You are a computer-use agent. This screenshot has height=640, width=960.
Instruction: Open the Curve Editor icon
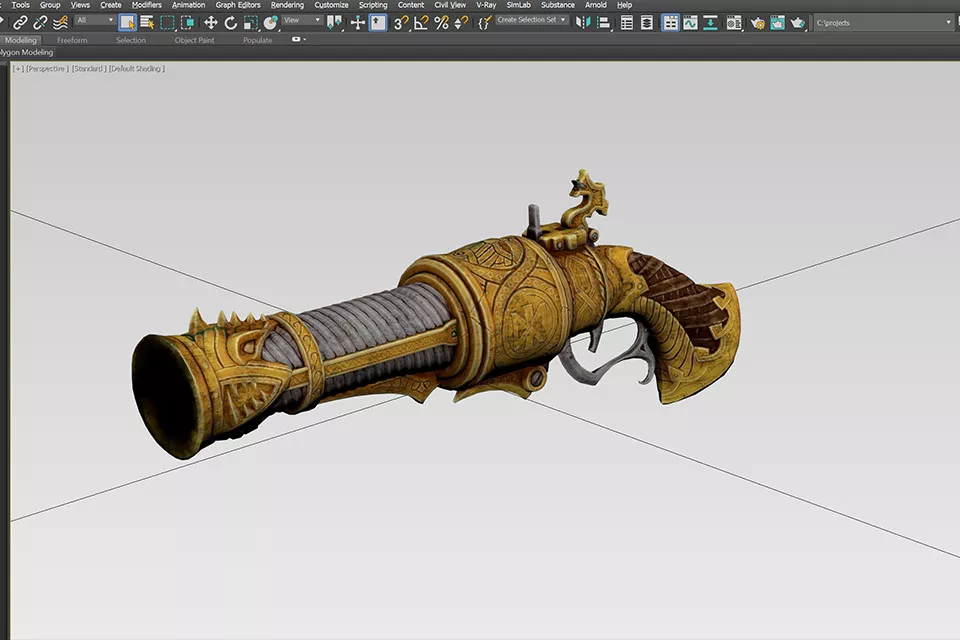[690, 23]
